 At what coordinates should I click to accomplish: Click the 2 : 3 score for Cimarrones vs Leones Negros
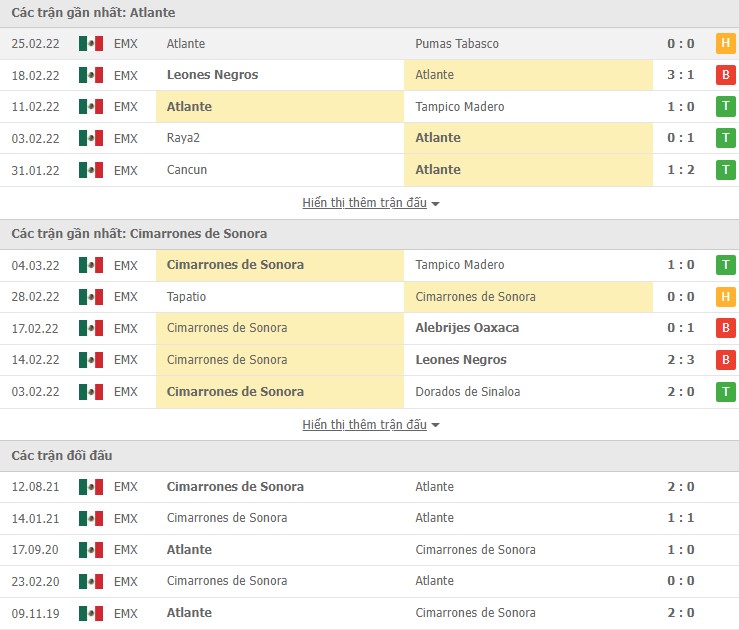(x=680, y=360)
